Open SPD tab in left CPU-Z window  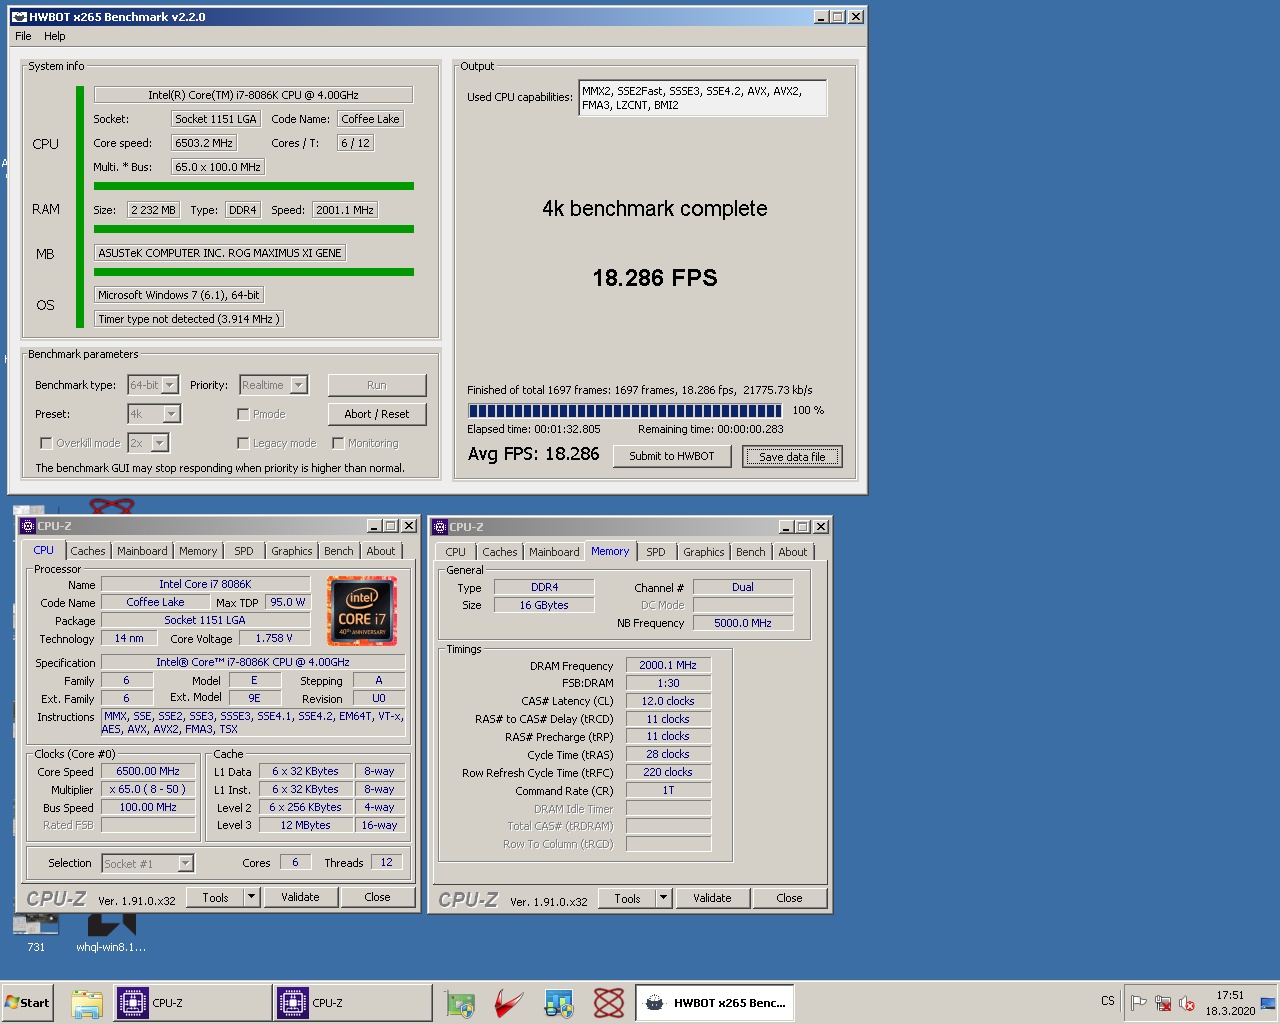point(244,551)
